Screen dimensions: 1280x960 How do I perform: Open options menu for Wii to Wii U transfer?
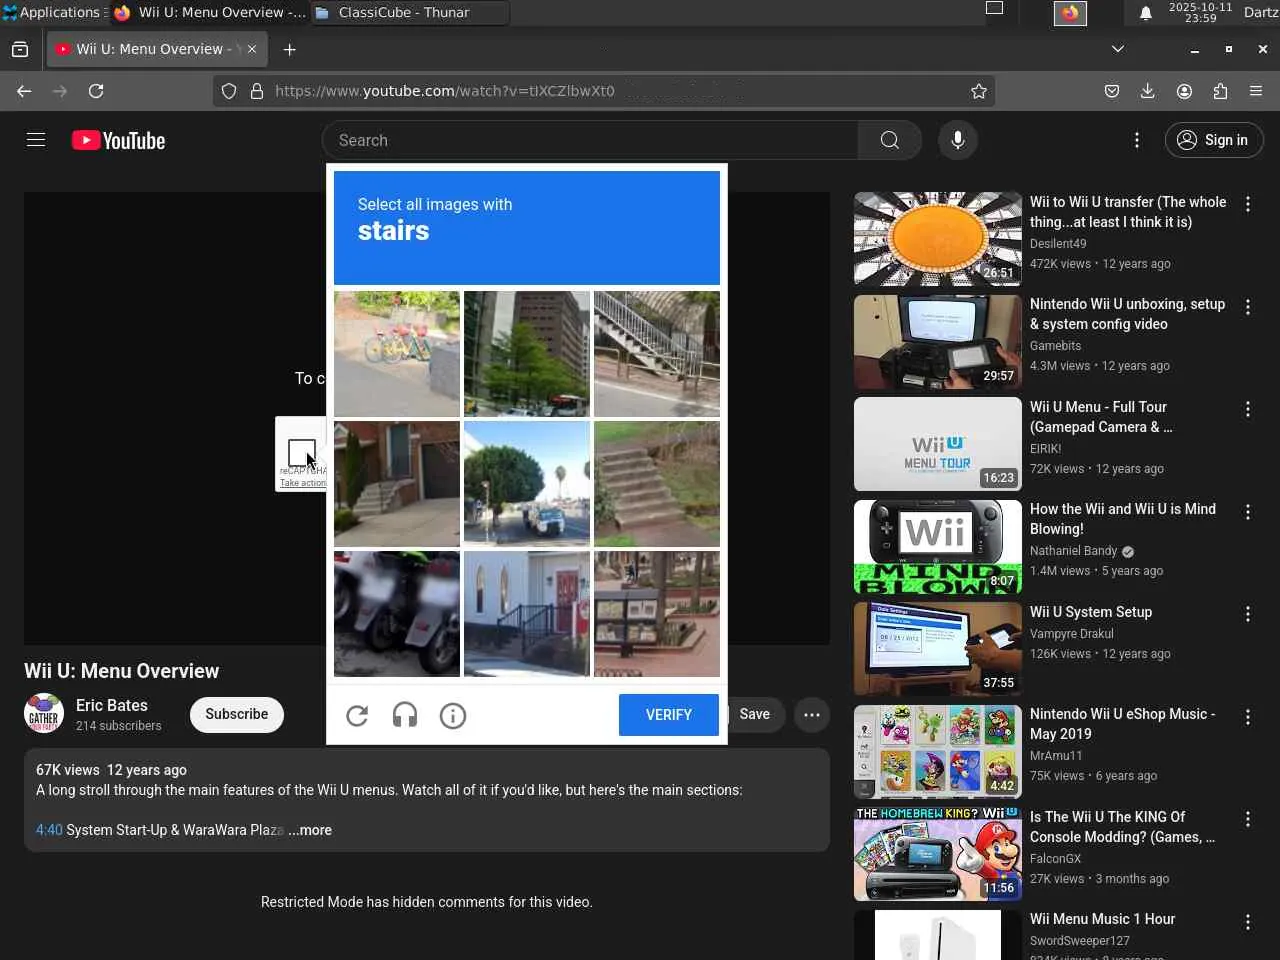coord(1248,204)
